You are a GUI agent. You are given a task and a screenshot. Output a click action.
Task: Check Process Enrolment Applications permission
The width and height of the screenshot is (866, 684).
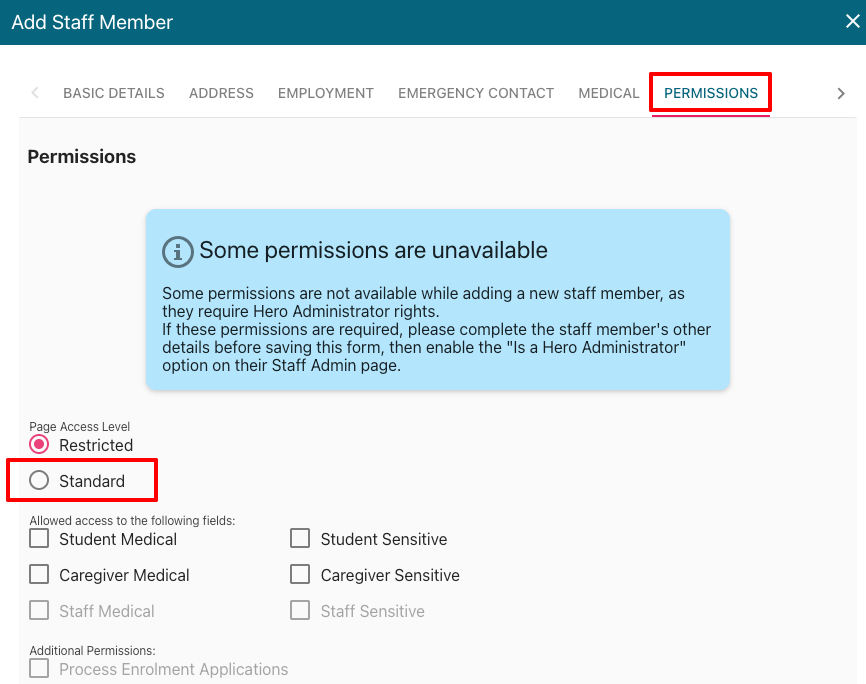coord(40,669)
